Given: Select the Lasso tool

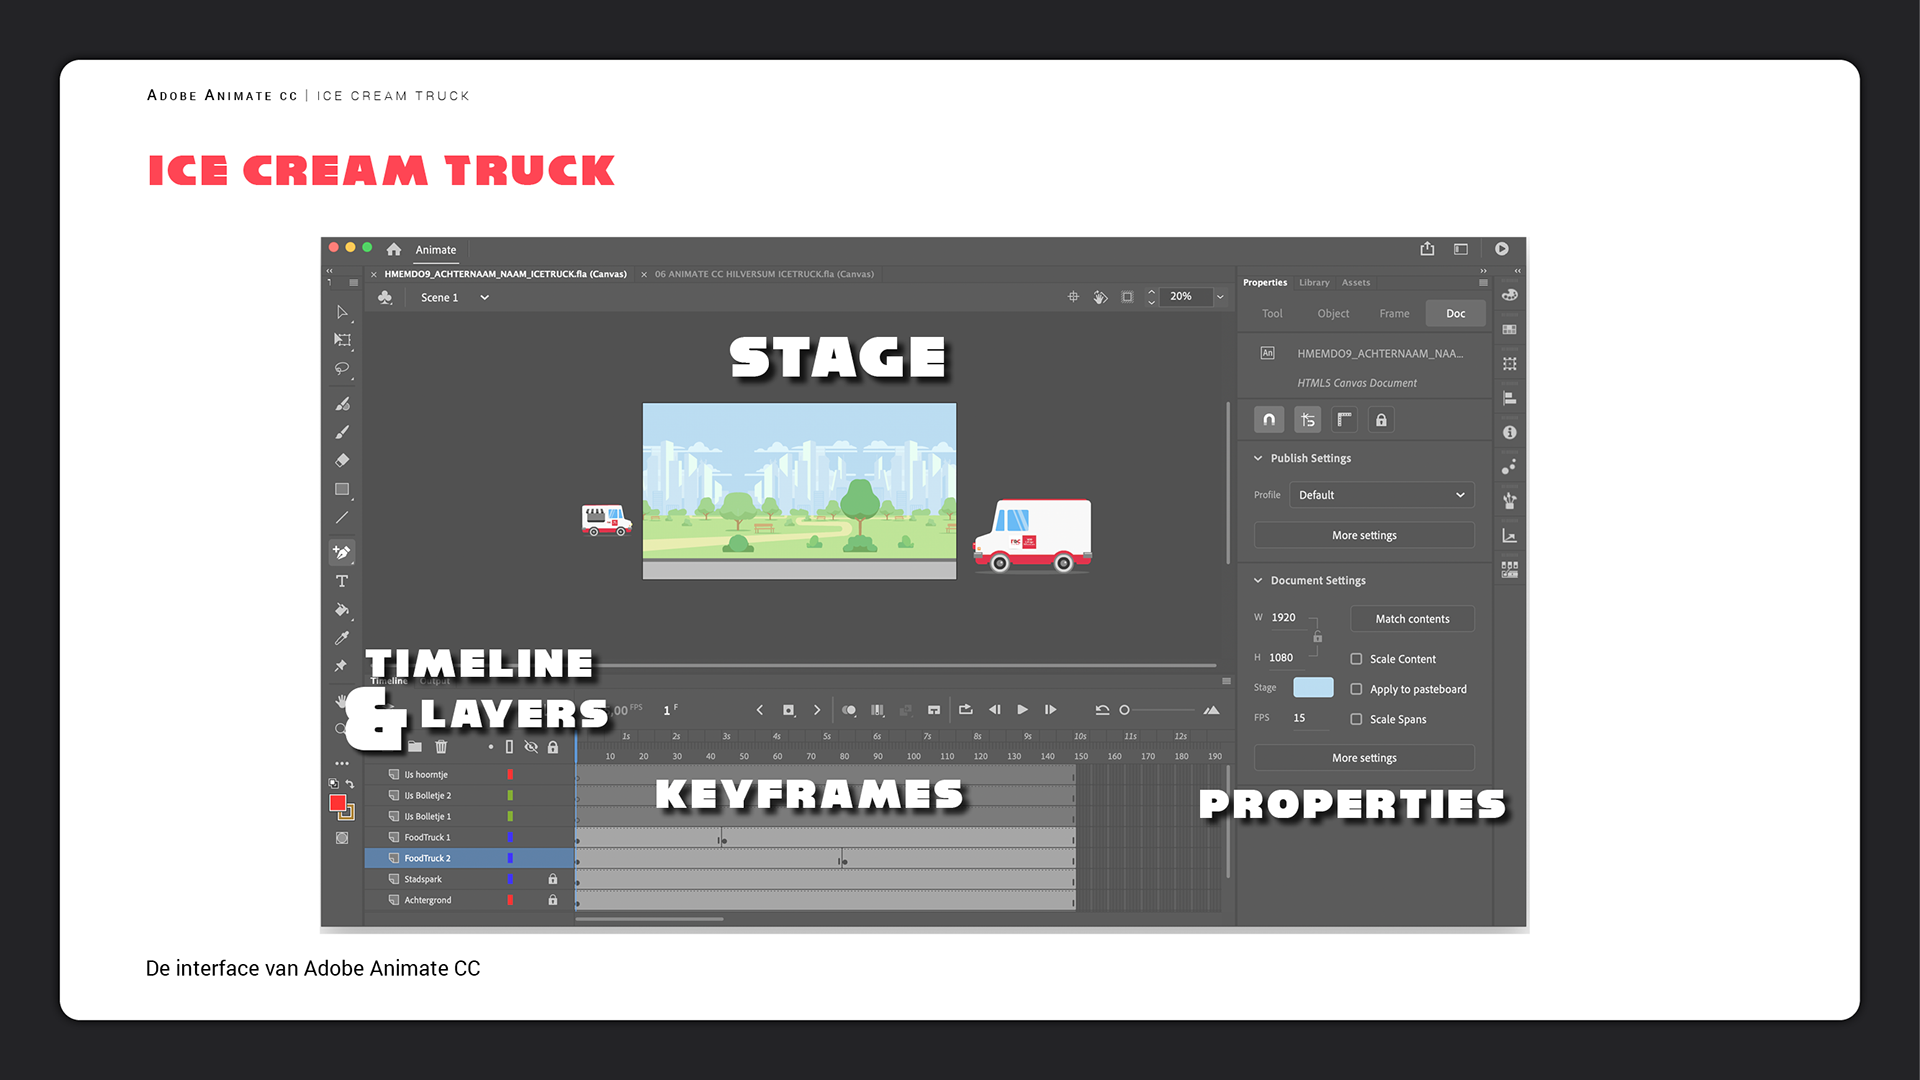Looking at the screenshot, I should point(342,368).
